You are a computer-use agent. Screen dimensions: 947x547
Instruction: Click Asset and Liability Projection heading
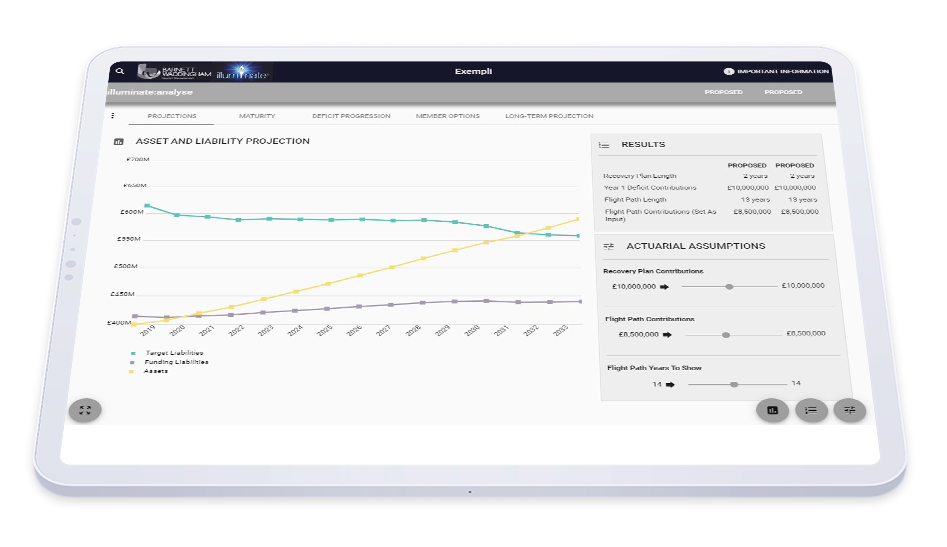click(x=222, y=141)
